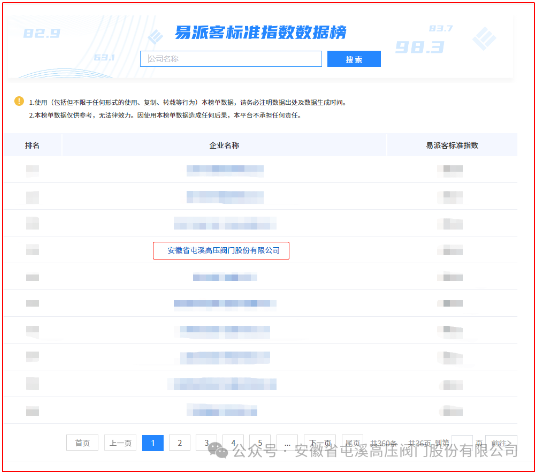Screen dimensions: 537x473
Task: Click the WeChat logo in the watermark
Action: pos(218,450)
